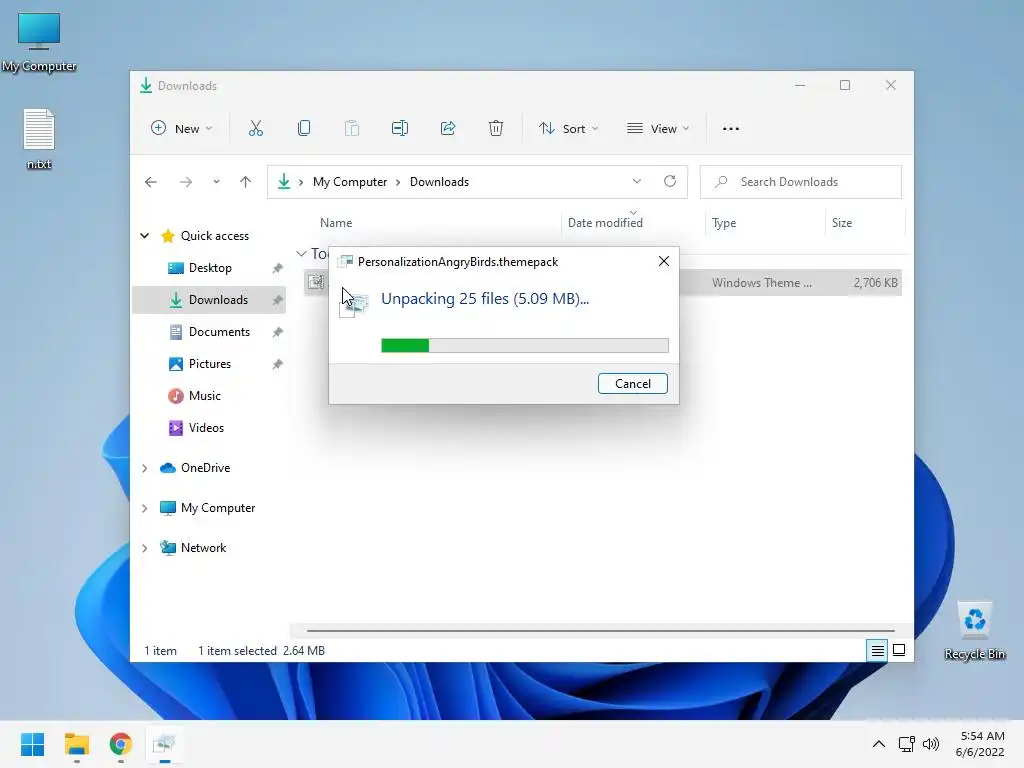Open the clock and date panel
Screen dimensions: 1024x768
click(980, 744)
